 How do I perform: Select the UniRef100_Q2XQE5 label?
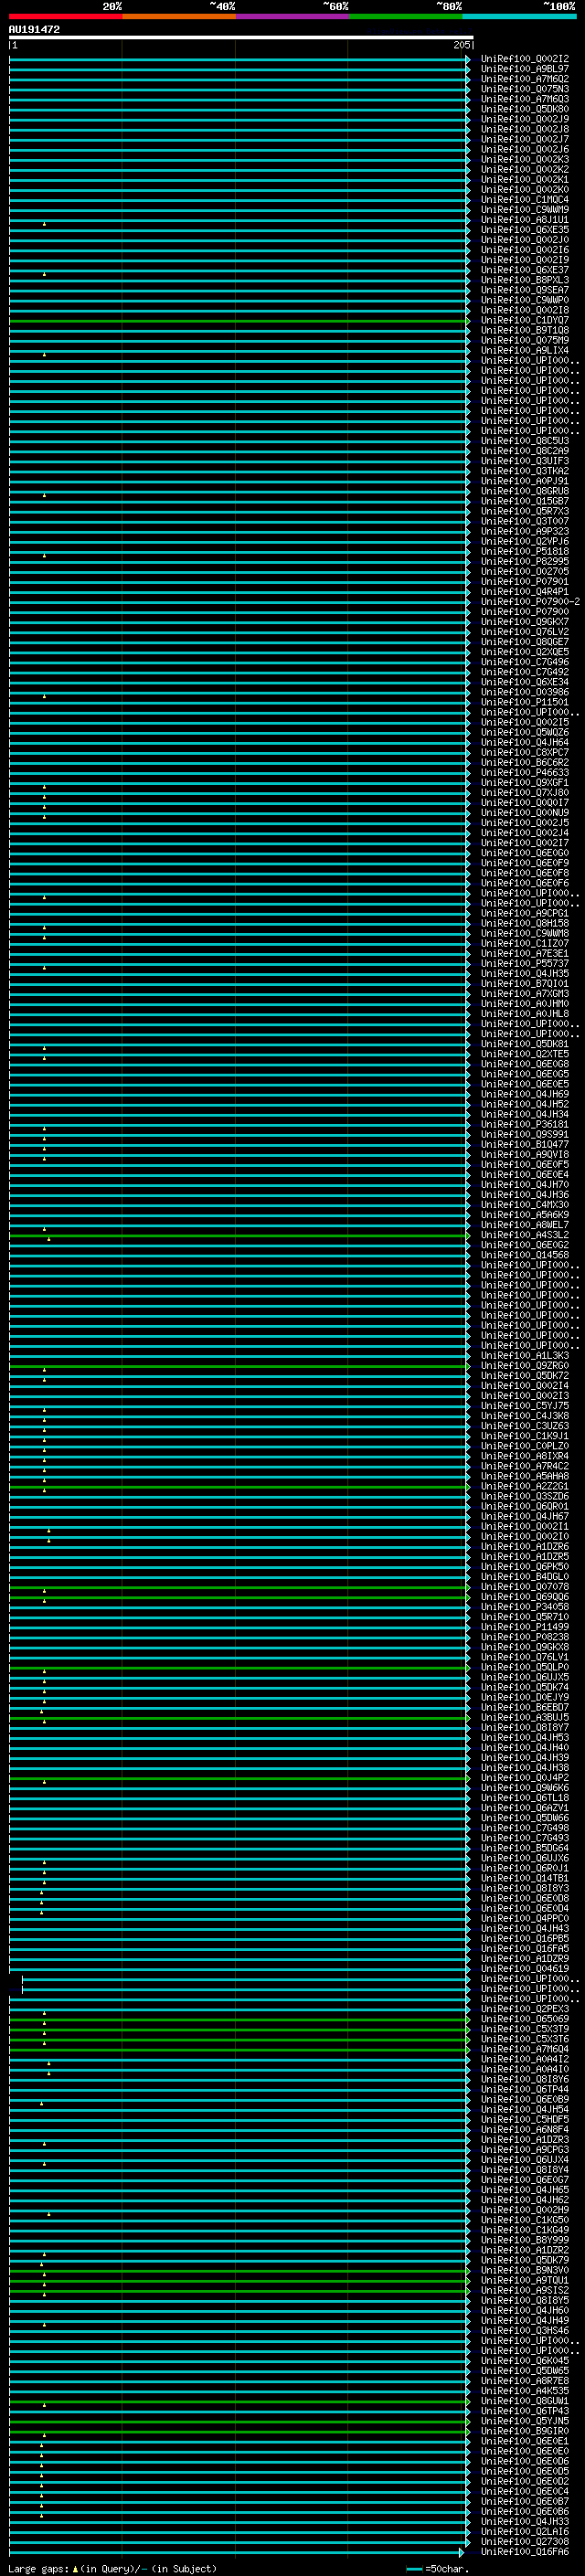click(525, 651)
